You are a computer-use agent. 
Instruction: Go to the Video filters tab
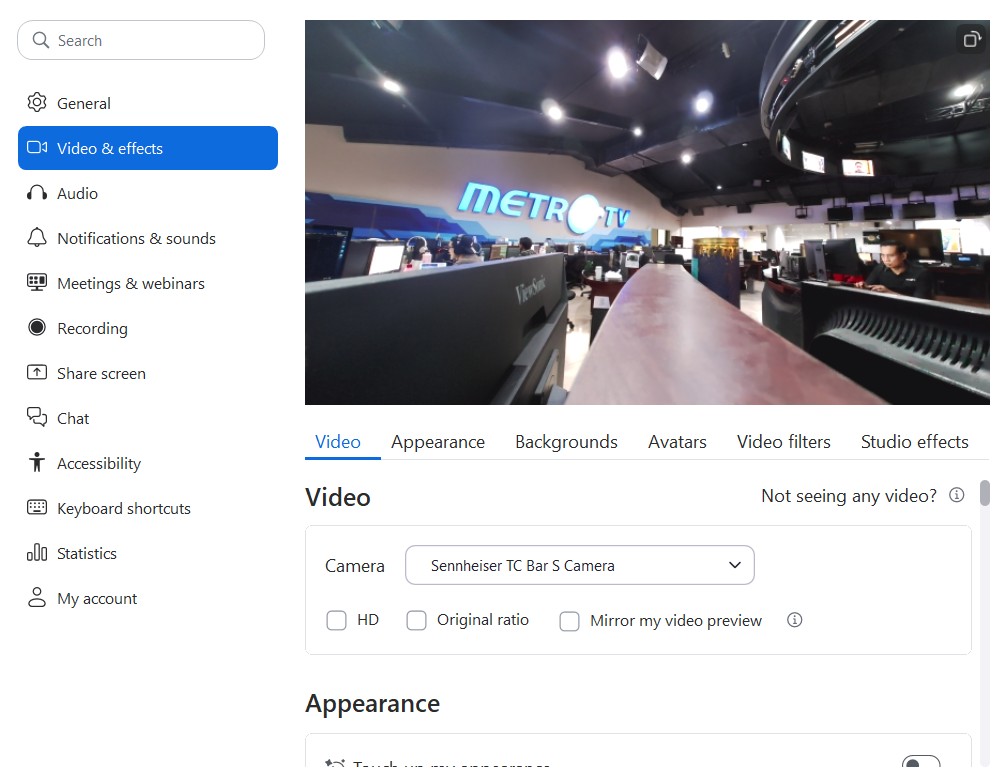click(x=784, y=442)
